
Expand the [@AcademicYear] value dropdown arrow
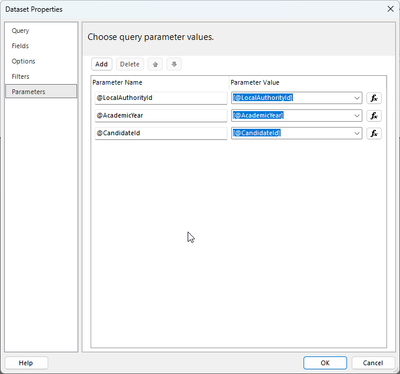point(357,116)
